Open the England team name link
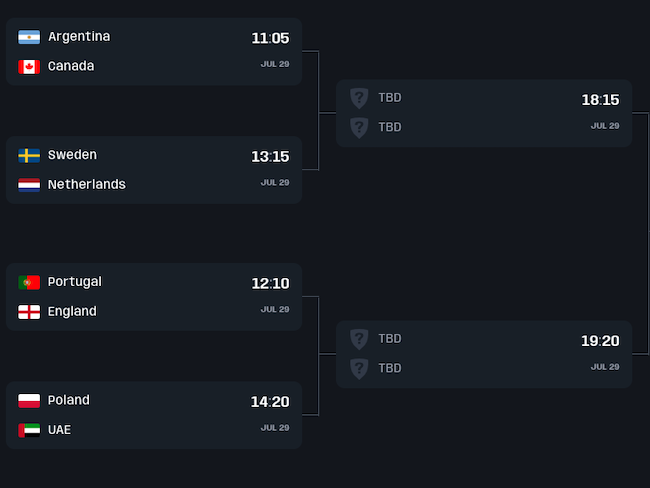650x488 pixels. tap(72, 312)
